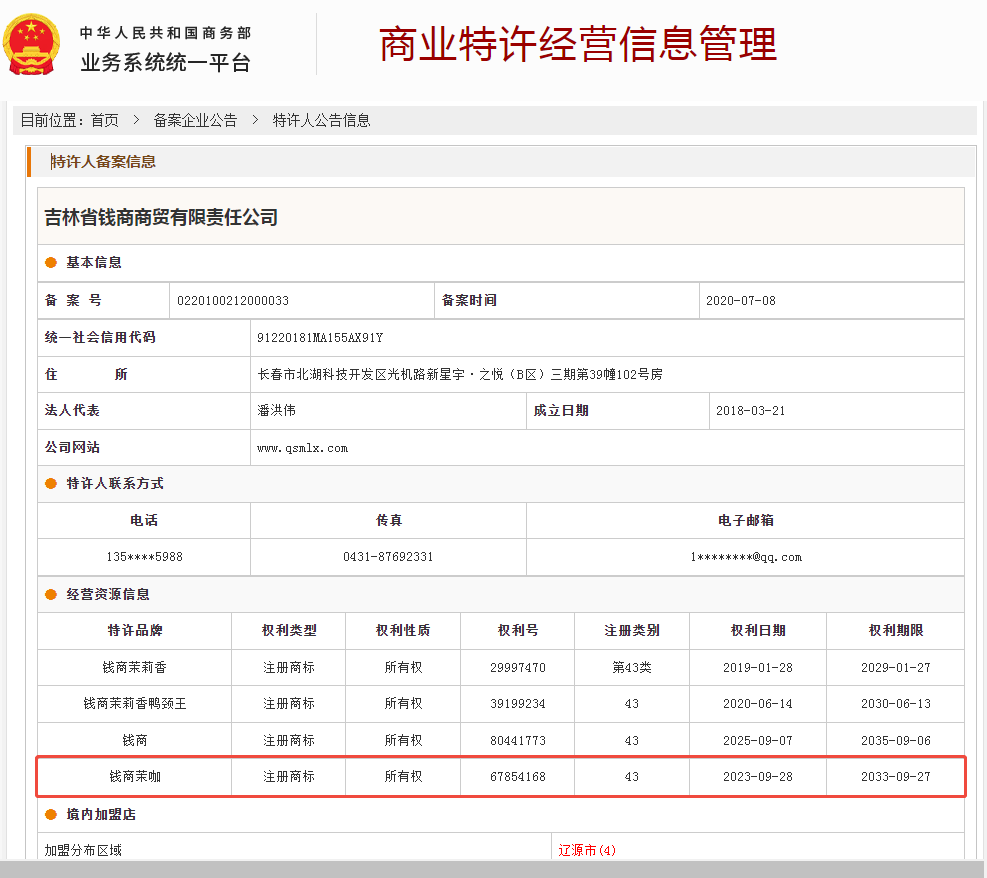
Task: Click the 电子邮箱 column header
Action: pos(746,521)
